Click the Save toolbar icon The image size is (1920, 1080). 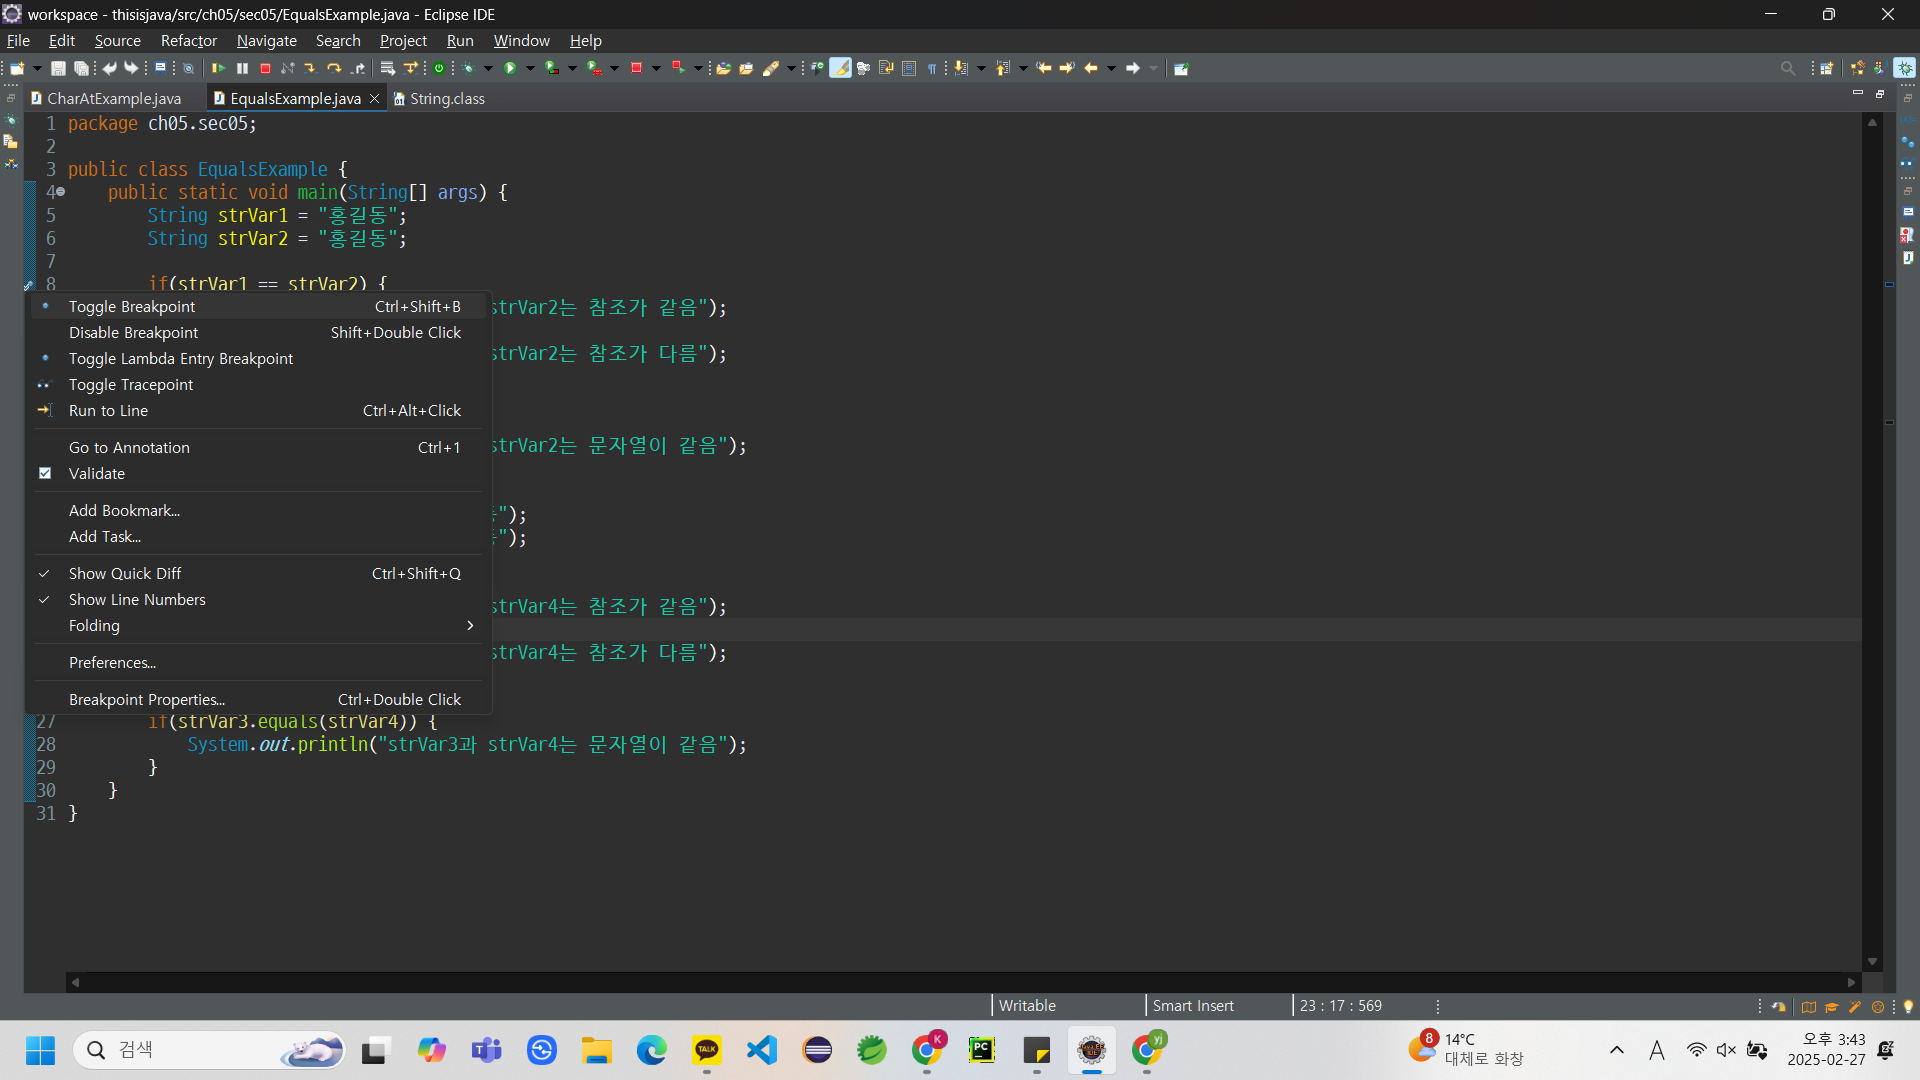coord(58,68)
